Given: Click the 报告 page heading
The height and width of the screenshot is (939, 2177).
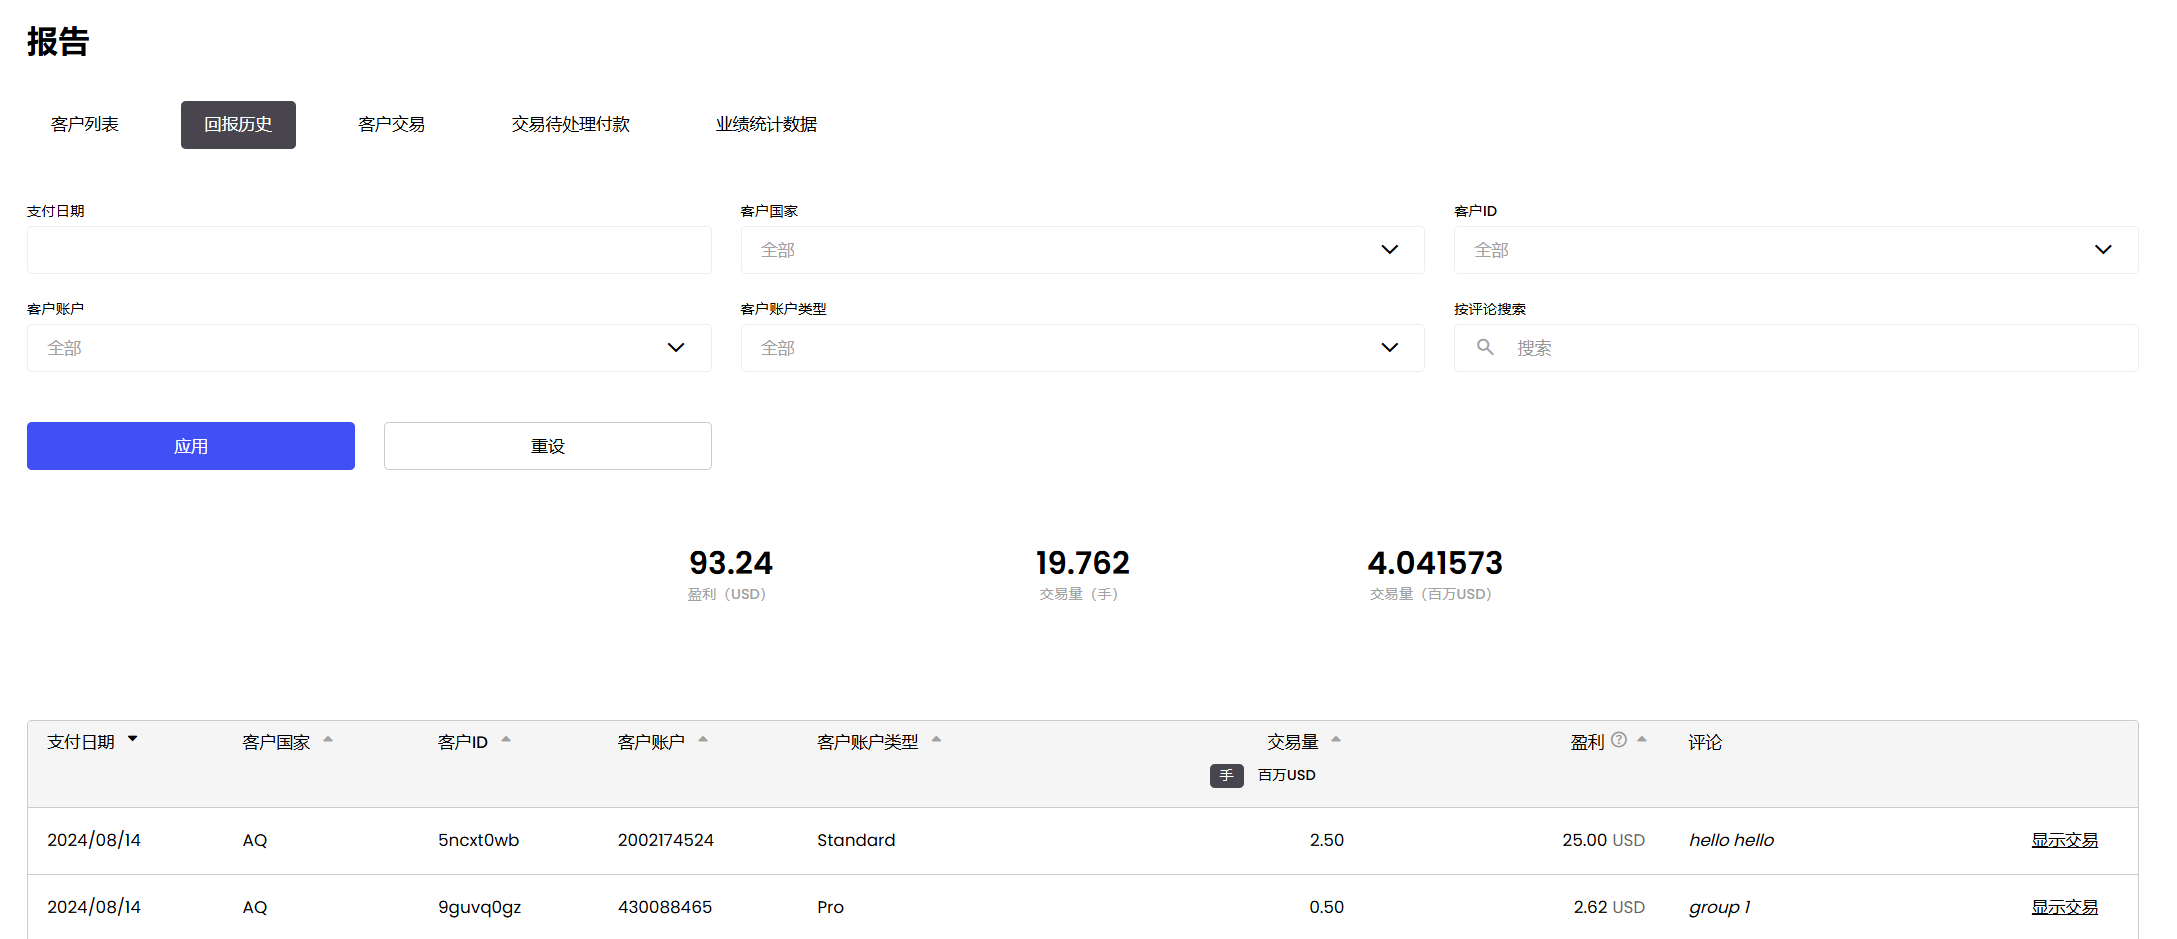Looking at the screenshot, I should [x=58, y=42].
